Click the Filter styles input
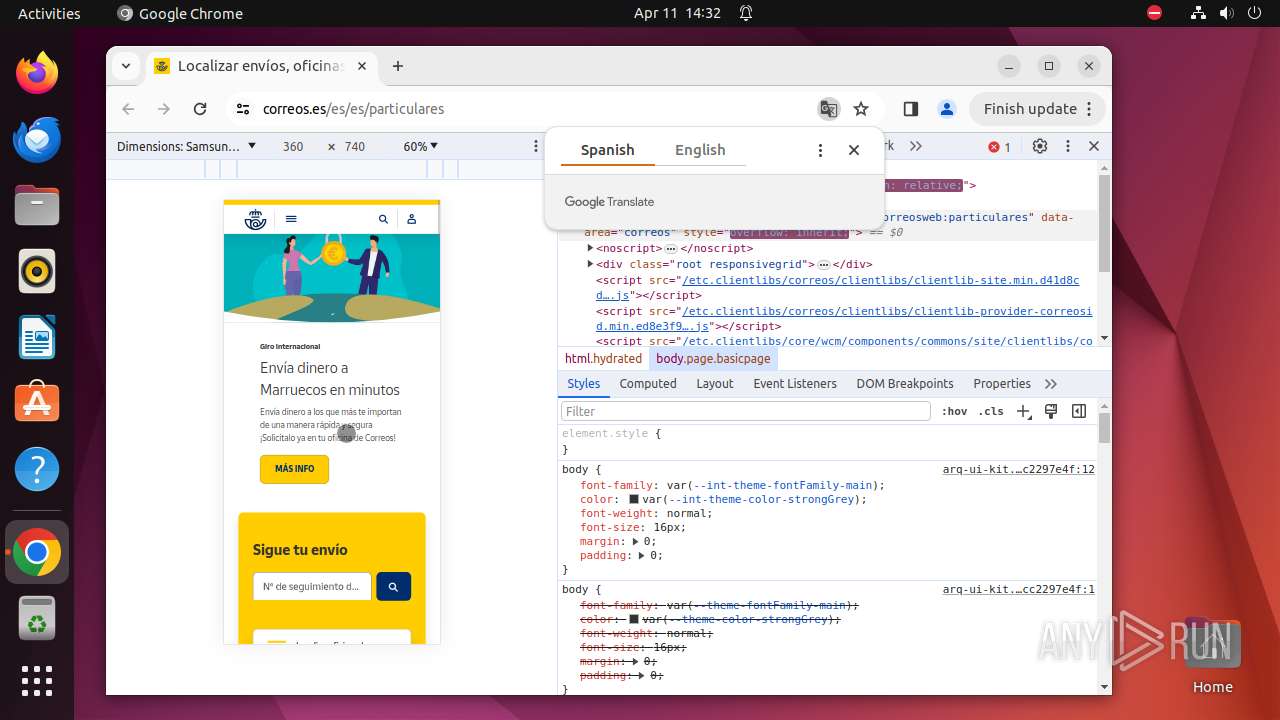Viewport: 1280px width, 720px height. pos(746,411)
